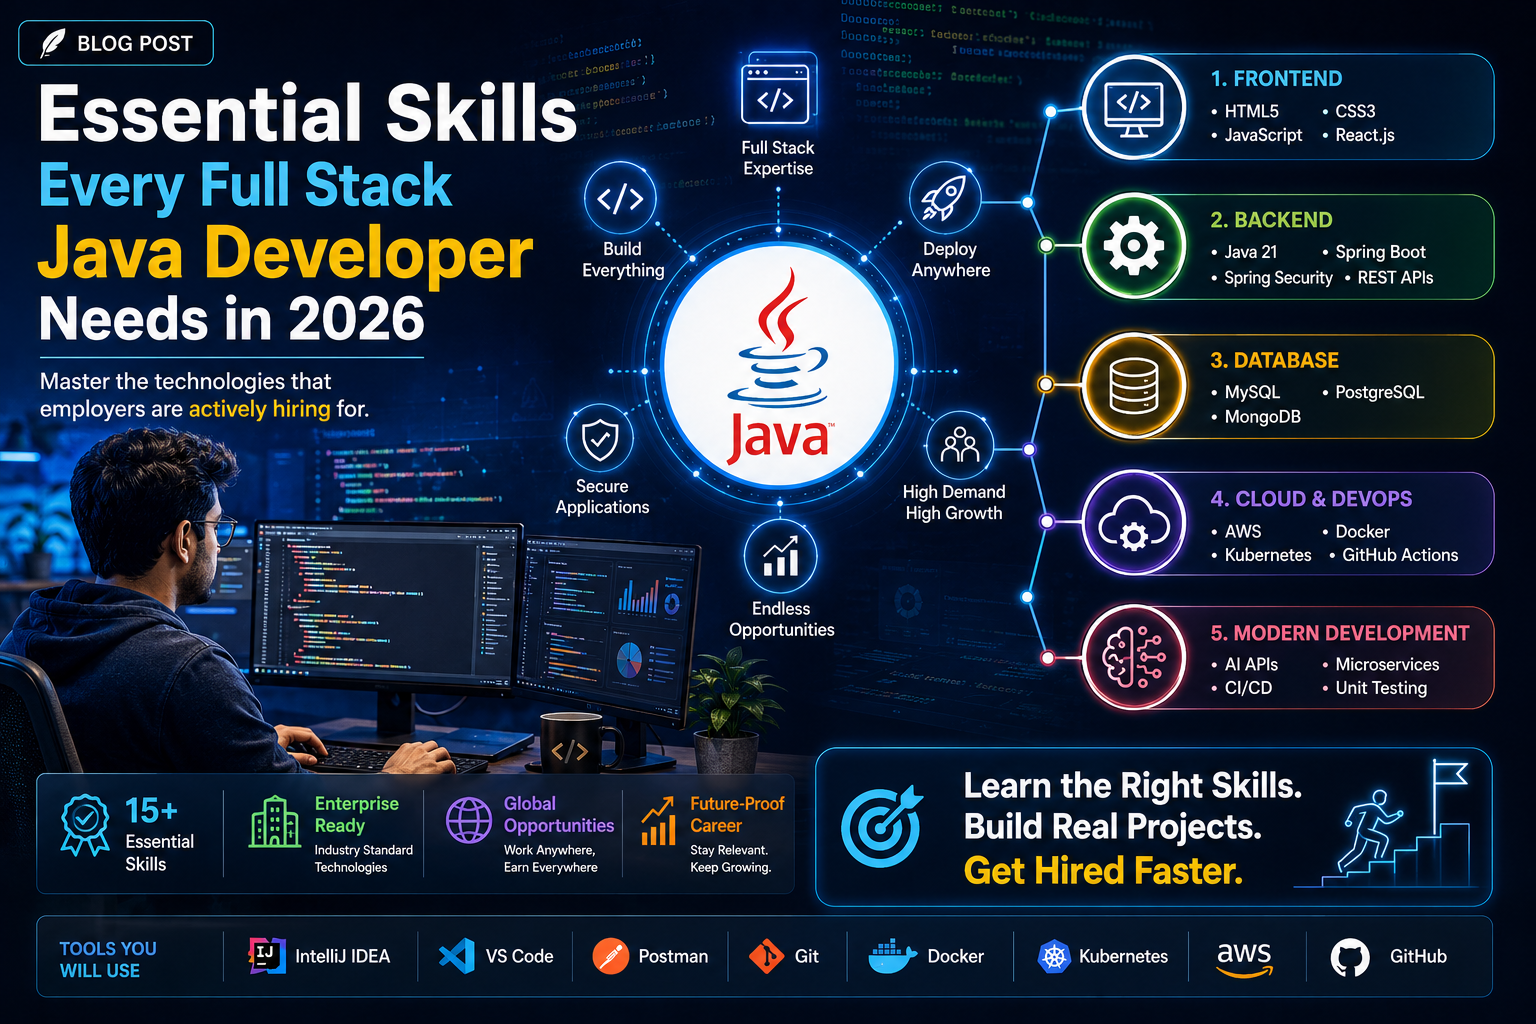Viewport: 1536px width, 1024px height.
Task: Click the Essential Skills main headline
Action: tap(308, 113)
